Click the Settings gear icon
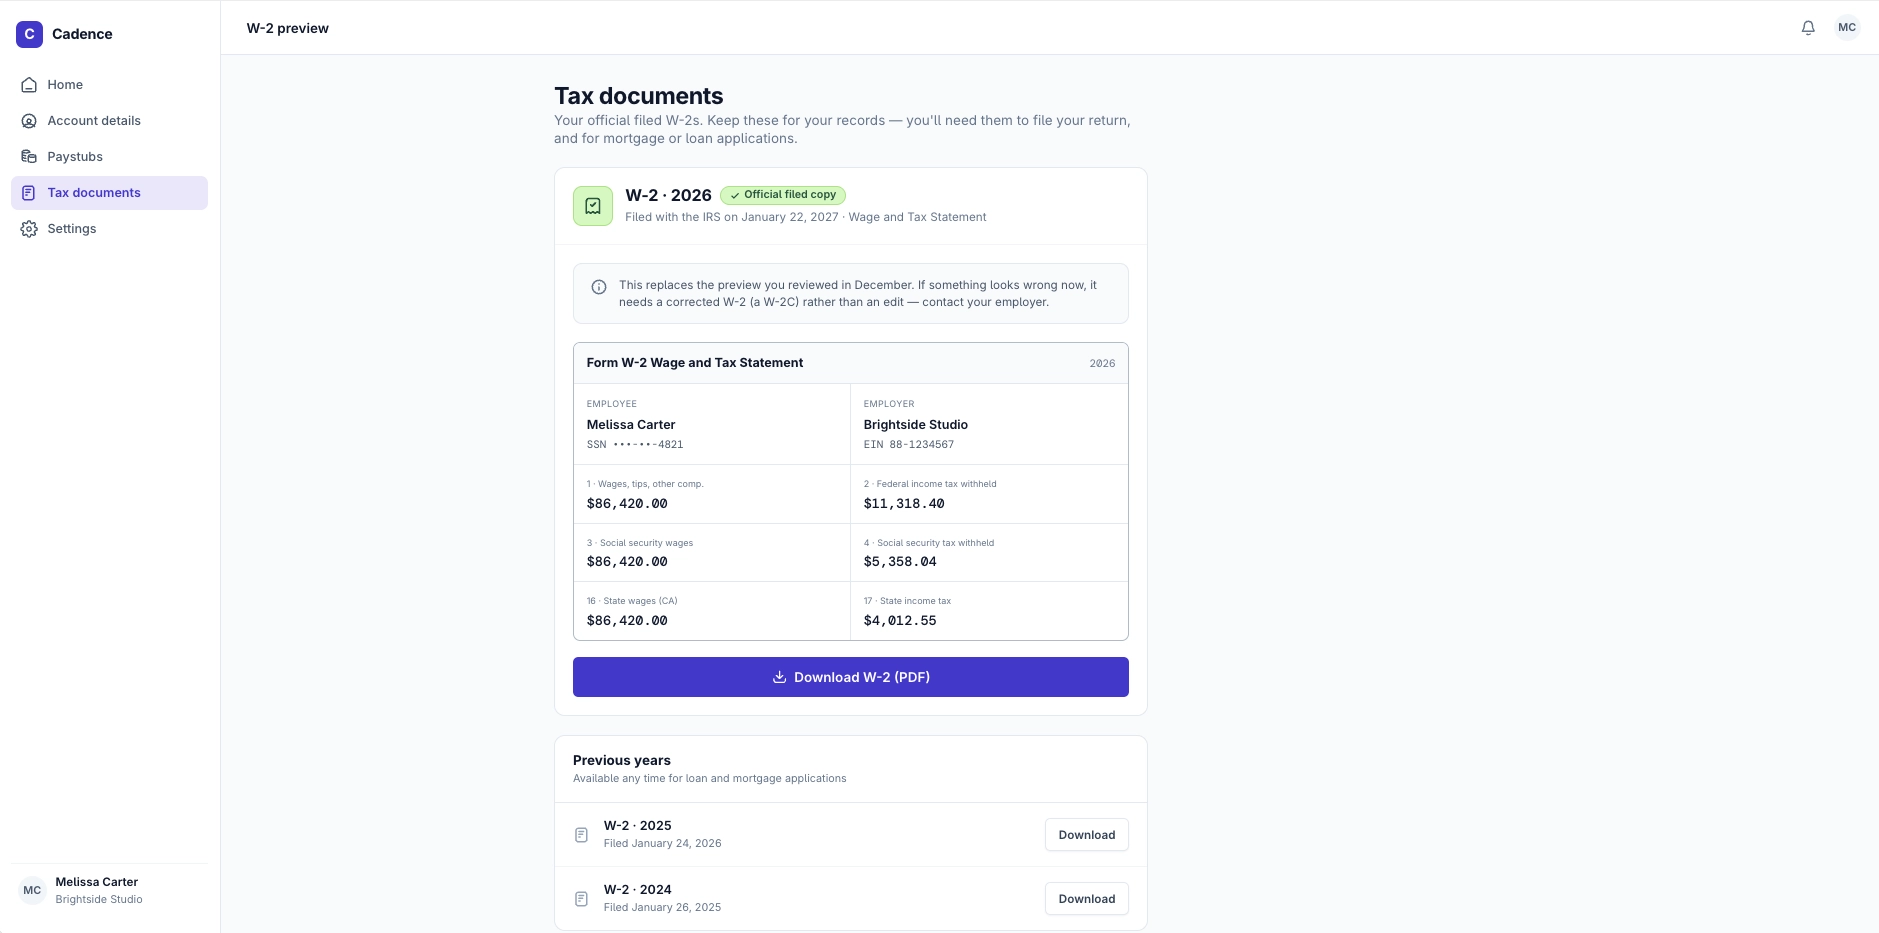 point(29,229)
